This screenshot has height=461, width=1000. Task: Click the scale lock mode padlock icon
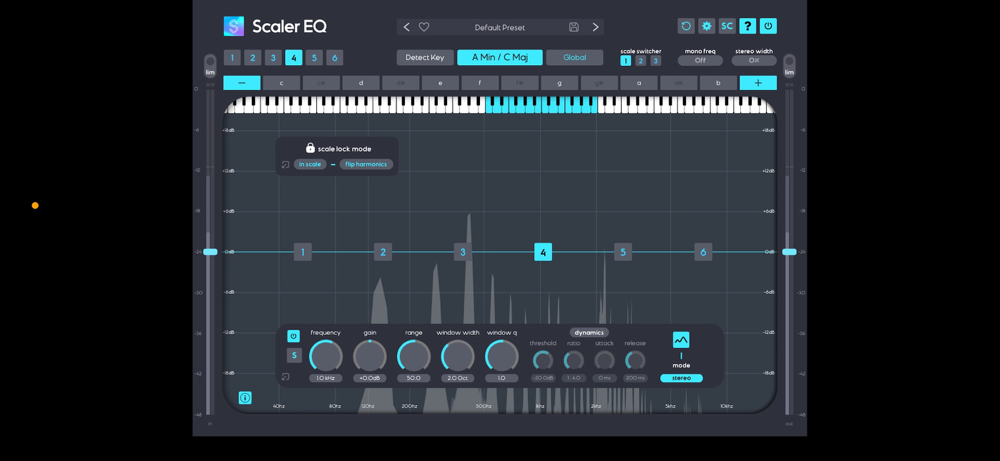(311, 148)
